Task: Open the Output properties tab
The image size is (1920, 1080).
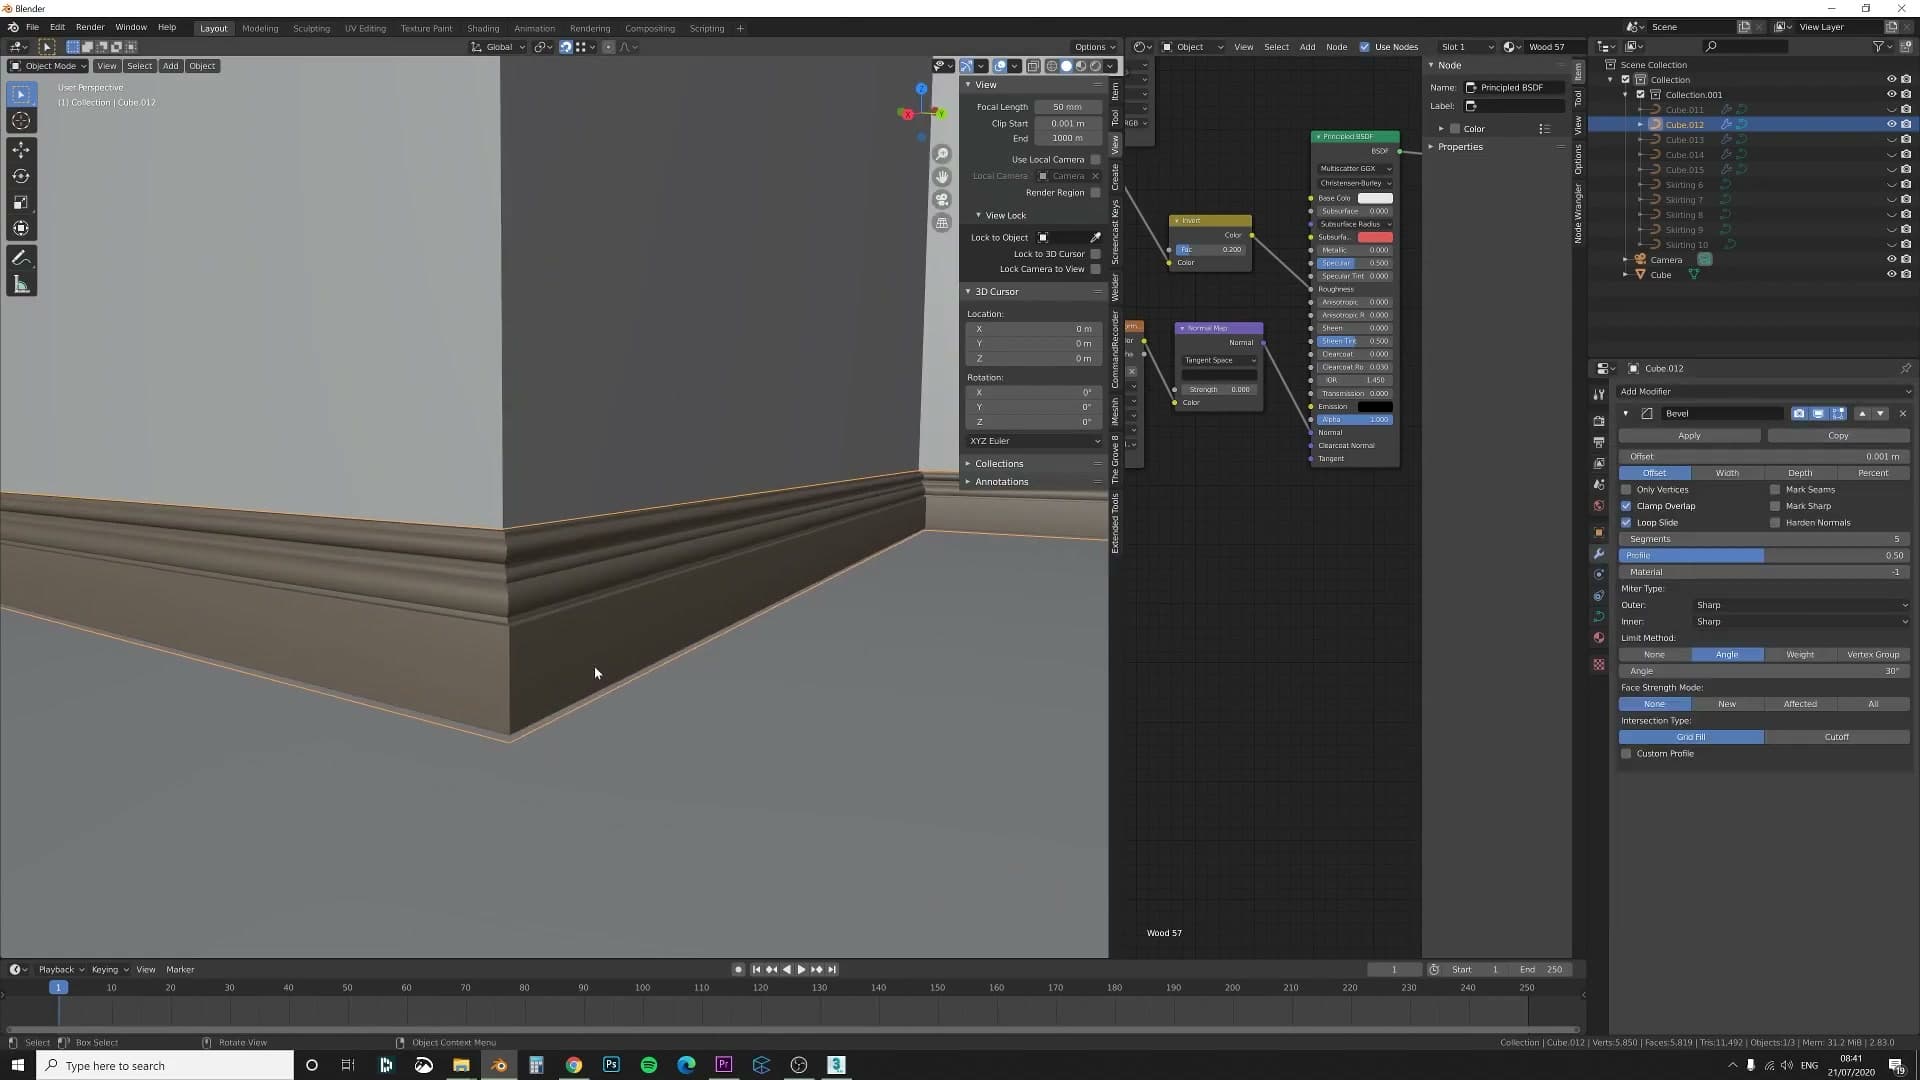Action: [x=1599, y=442]
